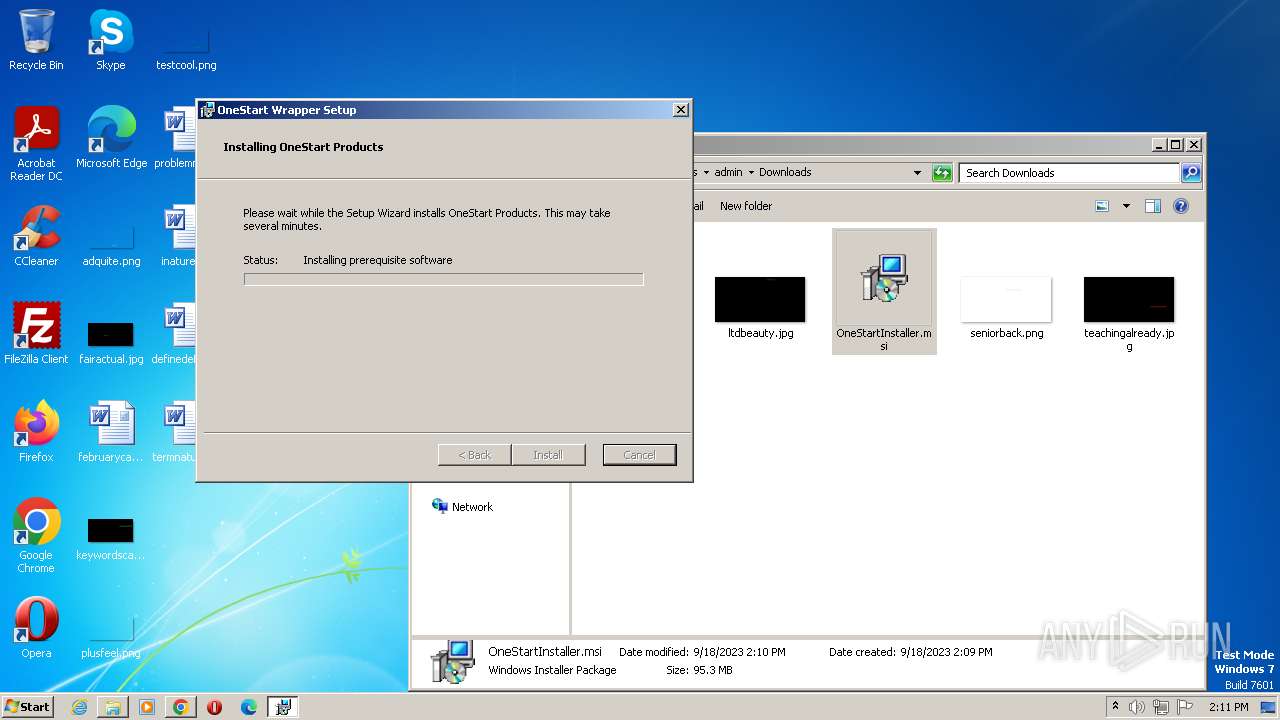This screenshot has height=720, width=1280.
Task: Toggle the preview pane button
Action: [1152, 206]
